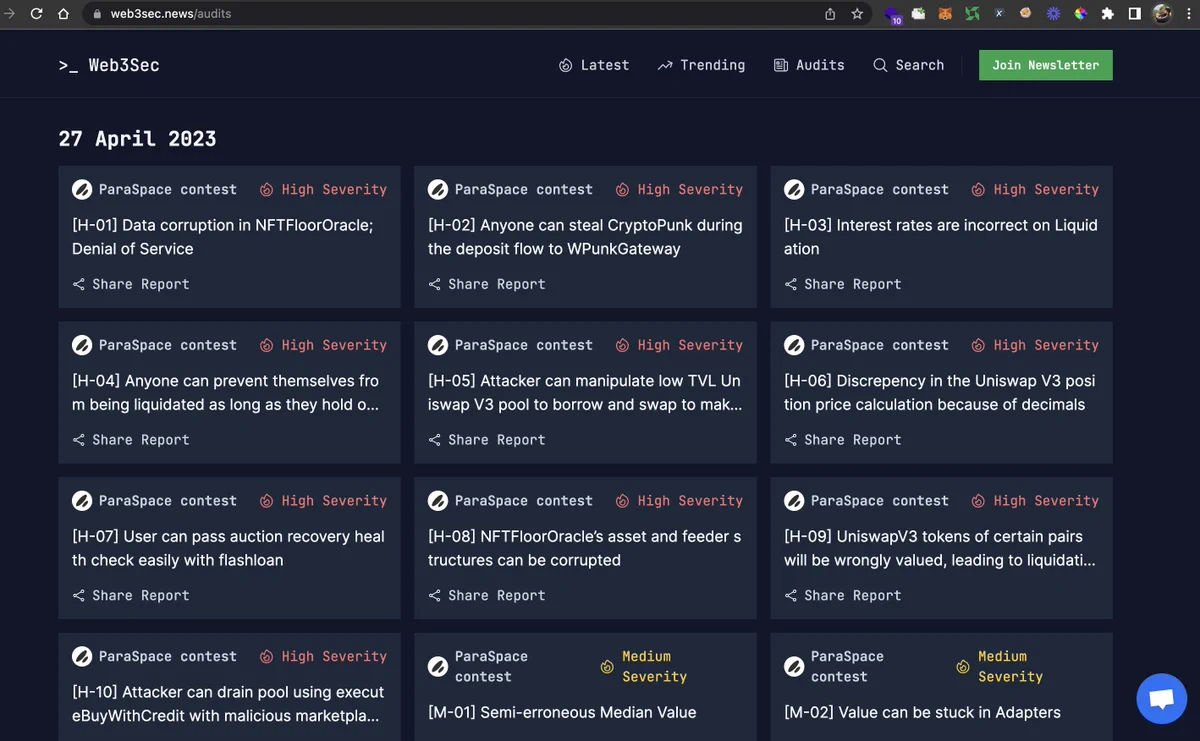Share Report for the H-08 card

pyautogui.click(x=487, y=595)
